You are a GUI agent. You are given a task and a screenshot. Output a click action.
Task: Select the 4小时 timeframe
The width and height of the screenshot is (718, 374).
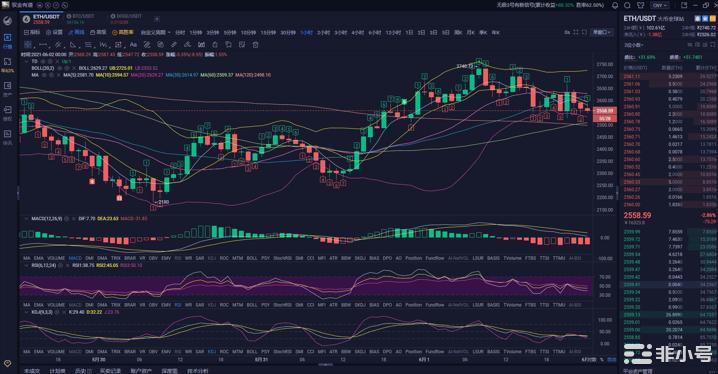pyautogui.click(x=358, y=33)
